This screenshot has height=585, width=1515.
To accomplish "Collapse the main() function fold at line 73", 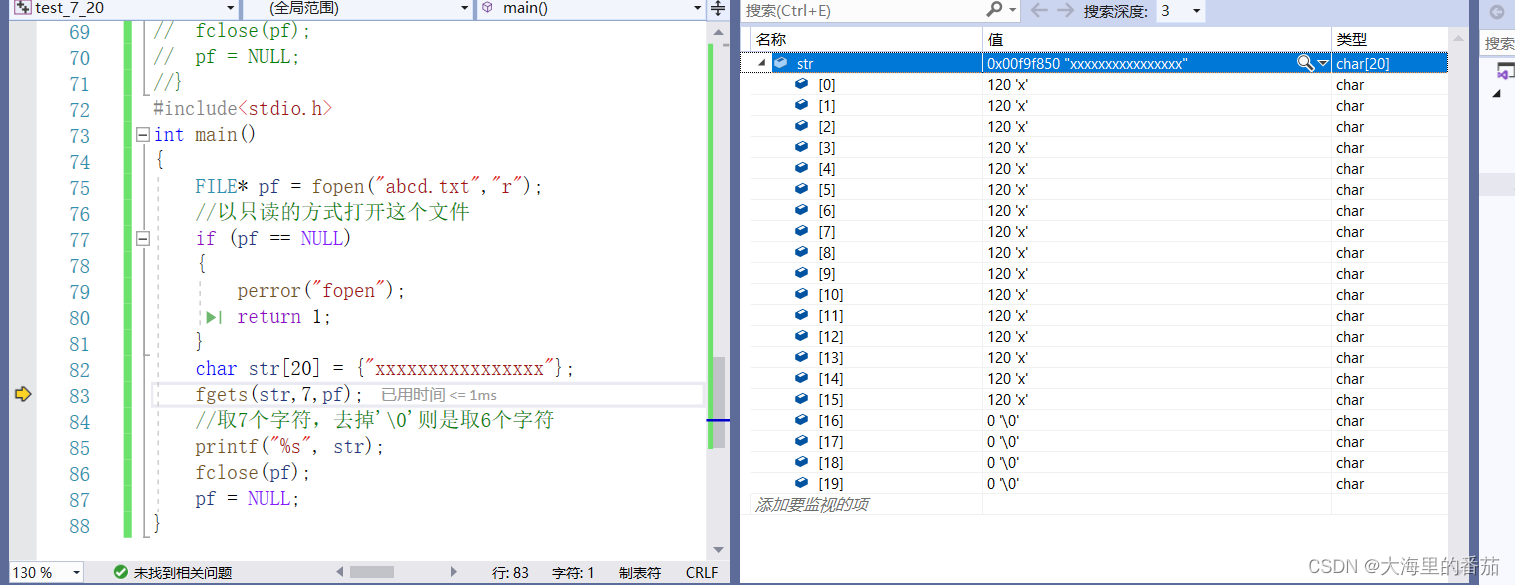I will coord(143,134).
